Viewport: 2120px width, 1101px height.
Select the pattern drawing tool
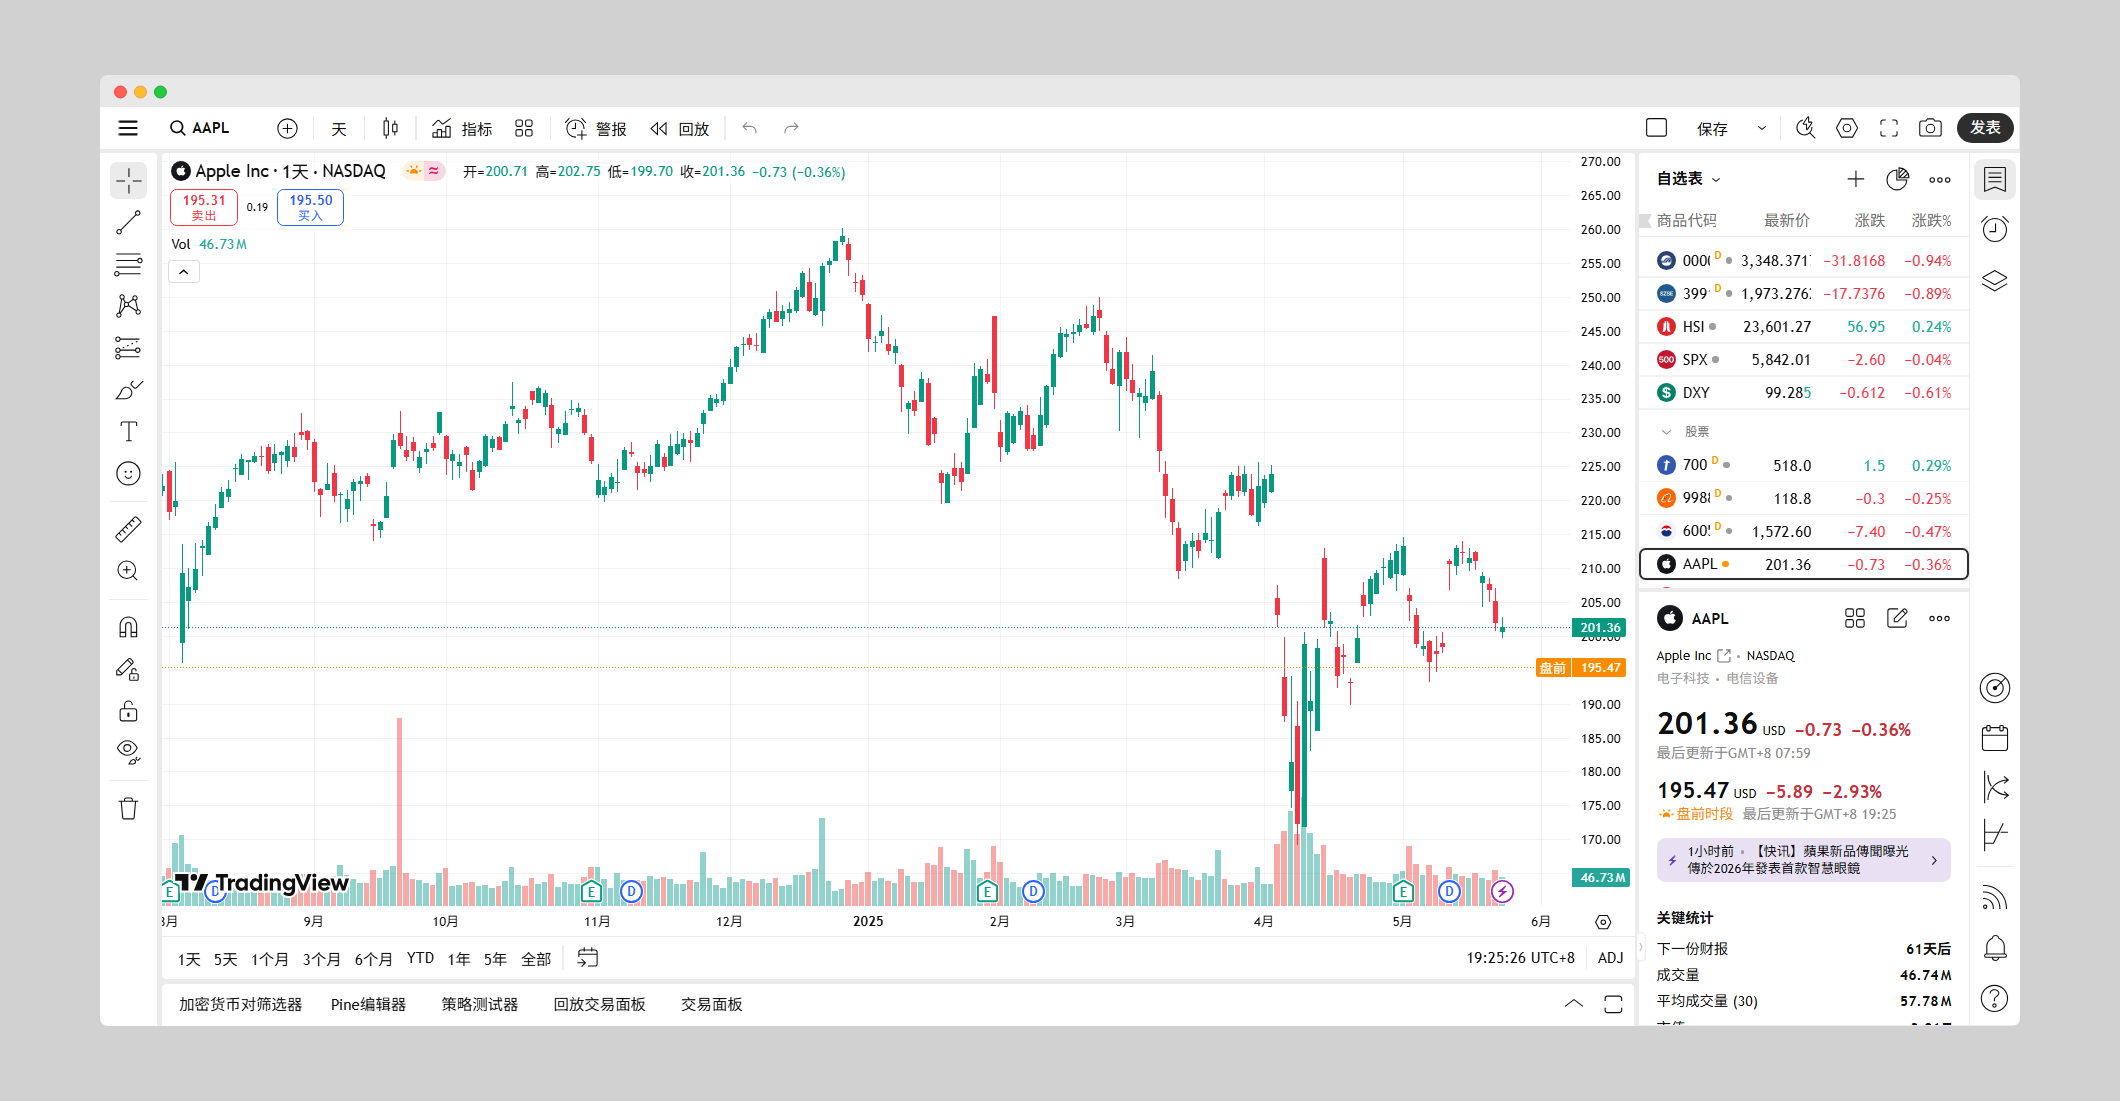(x=129, y=306)
